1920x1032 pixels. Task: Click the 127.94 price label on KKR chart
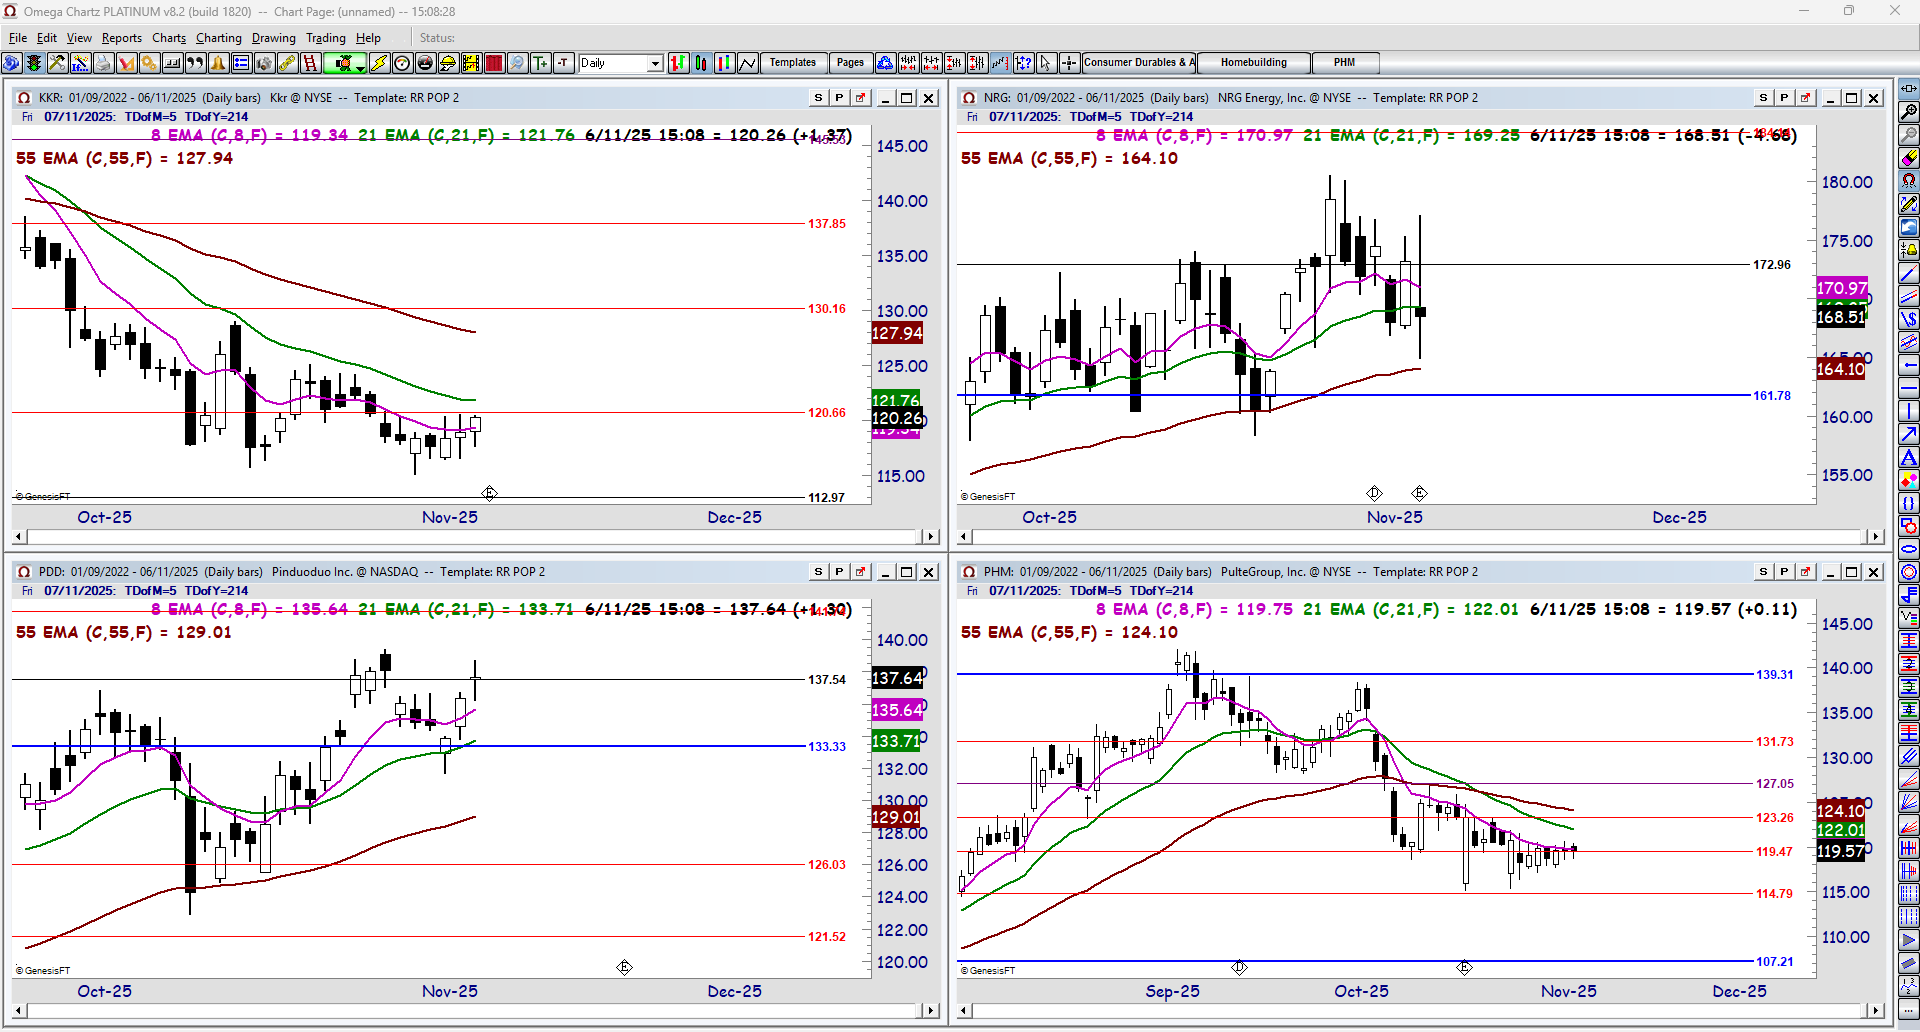pos(897,334)
